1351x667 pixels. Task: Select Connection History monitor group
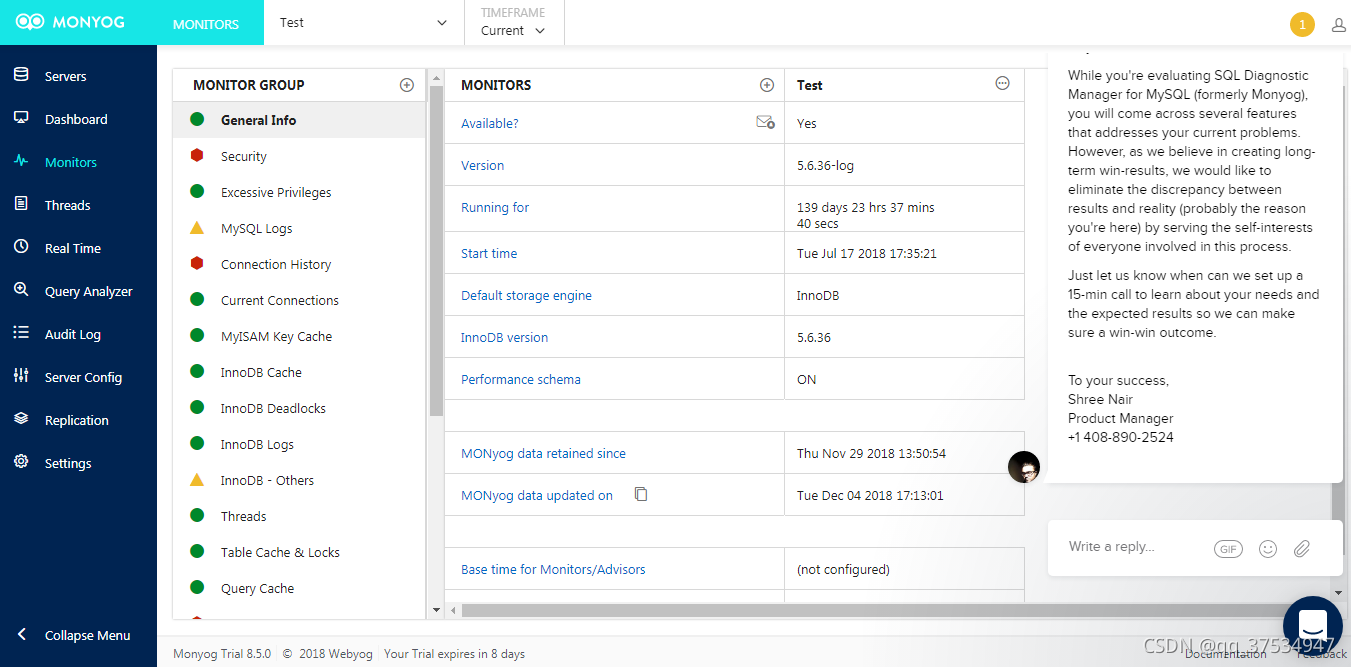tap(299, 264)
